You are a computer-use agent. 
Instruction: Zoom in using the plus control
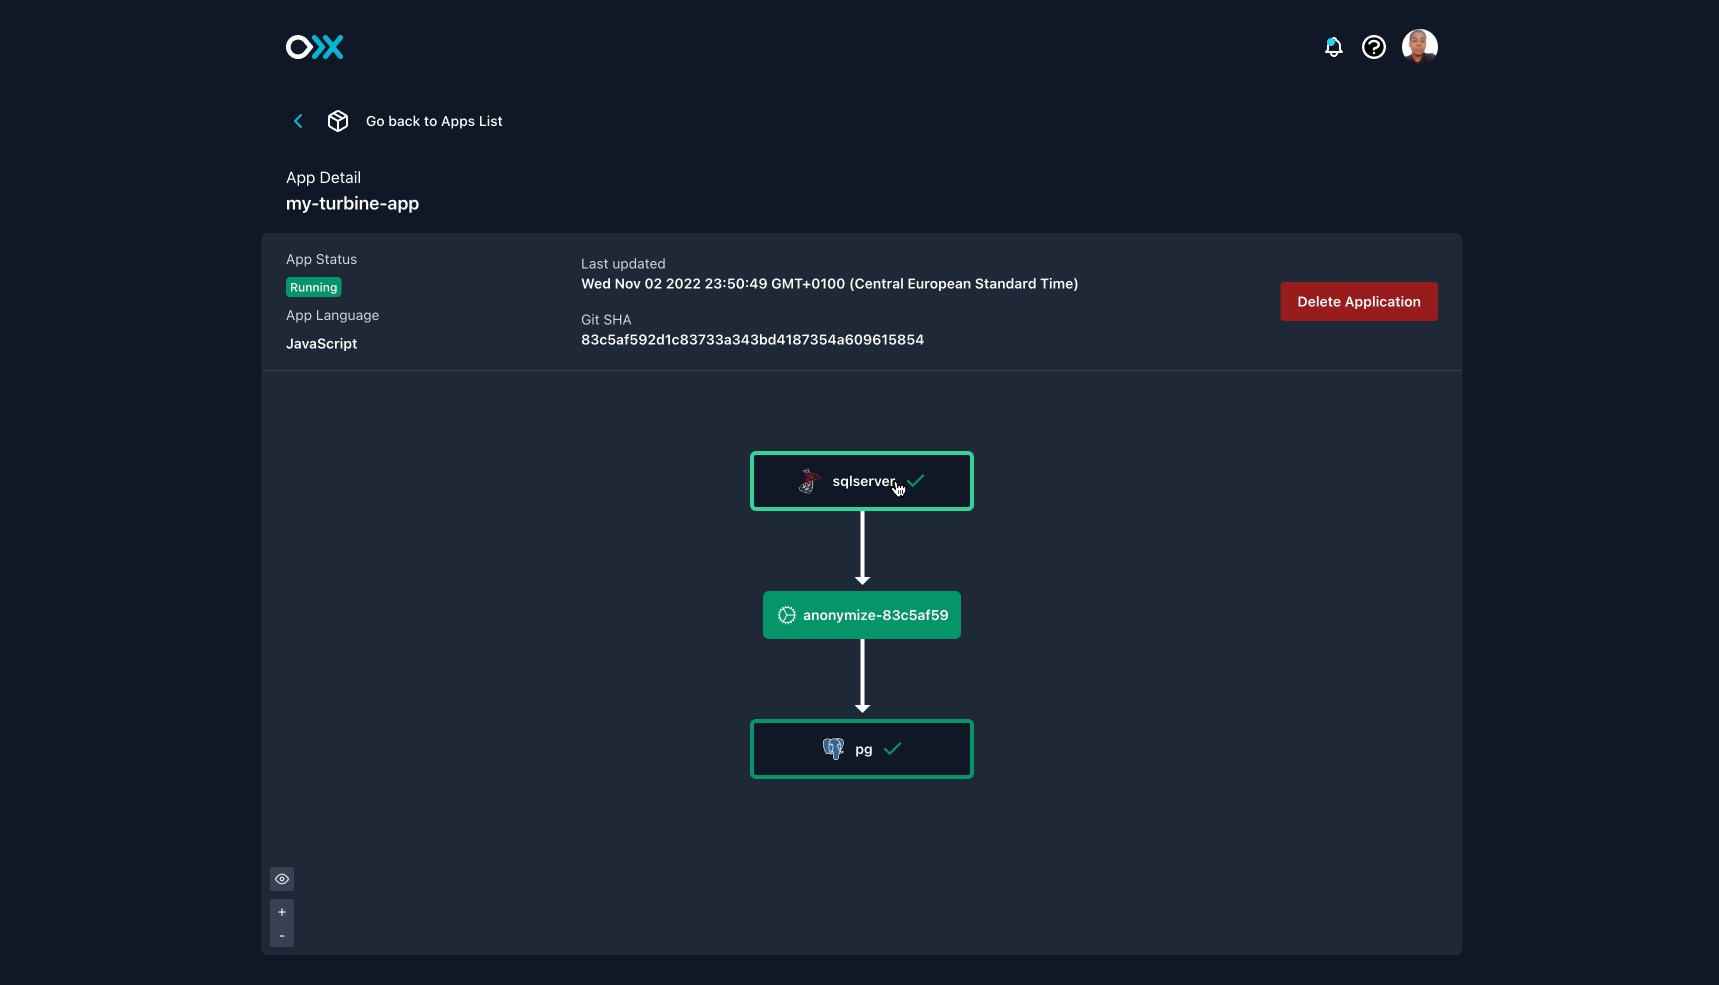281,911
